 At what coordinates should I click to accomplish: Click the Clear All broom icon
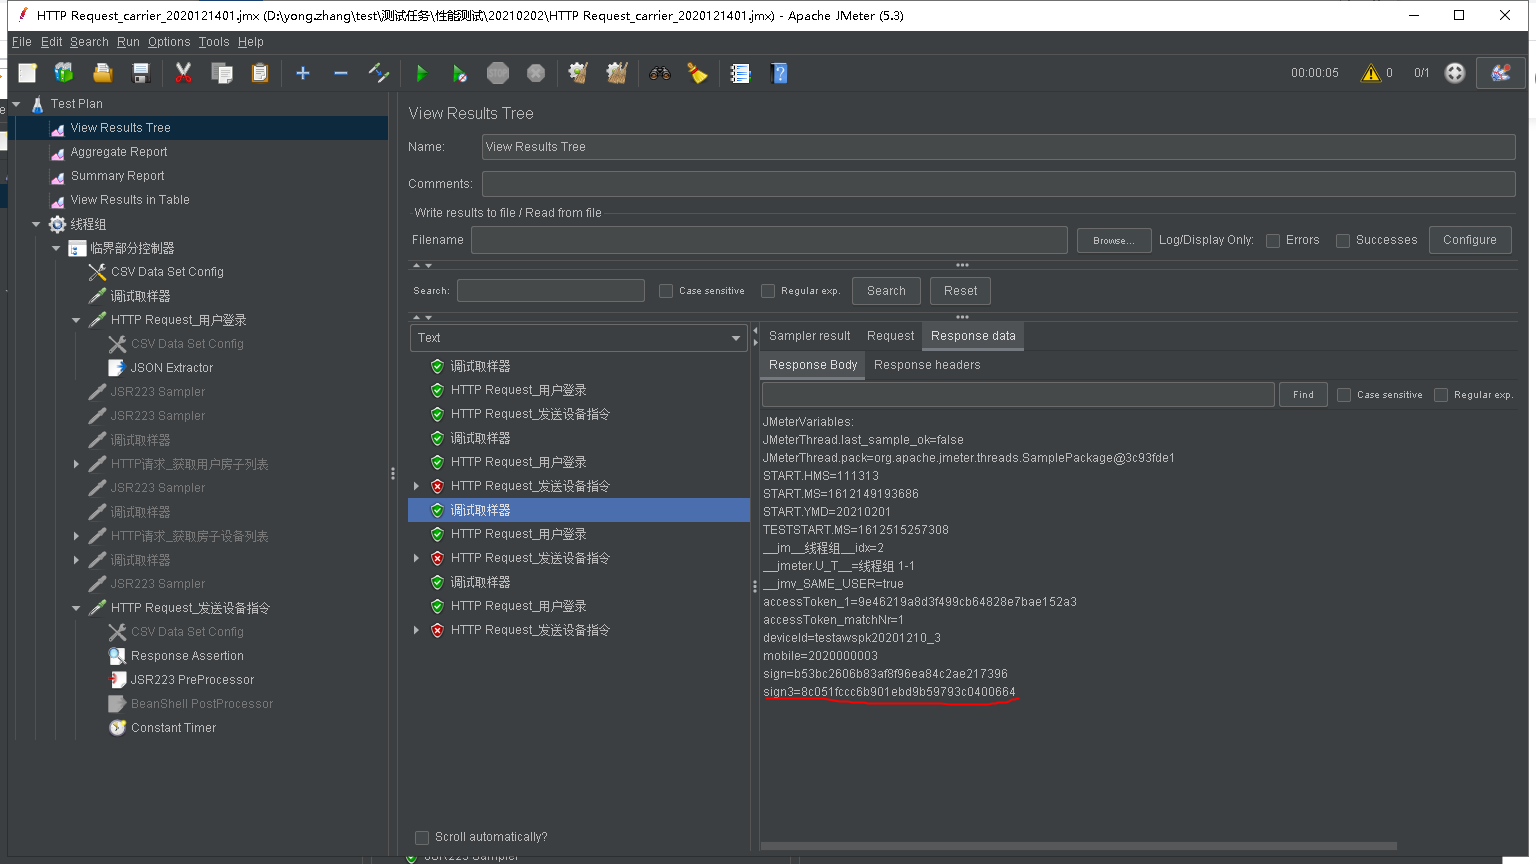698,72
